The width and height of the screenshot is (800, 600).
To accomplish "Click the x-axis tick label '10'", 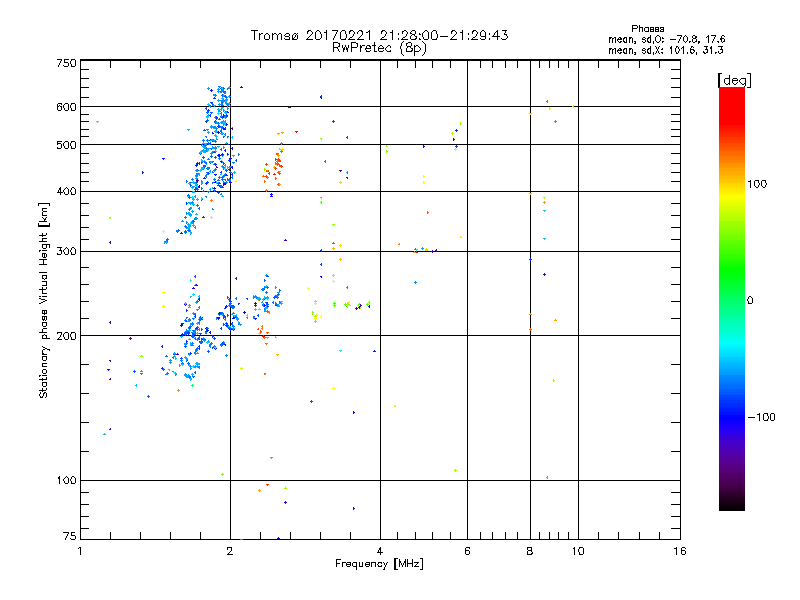I will 578,551.
